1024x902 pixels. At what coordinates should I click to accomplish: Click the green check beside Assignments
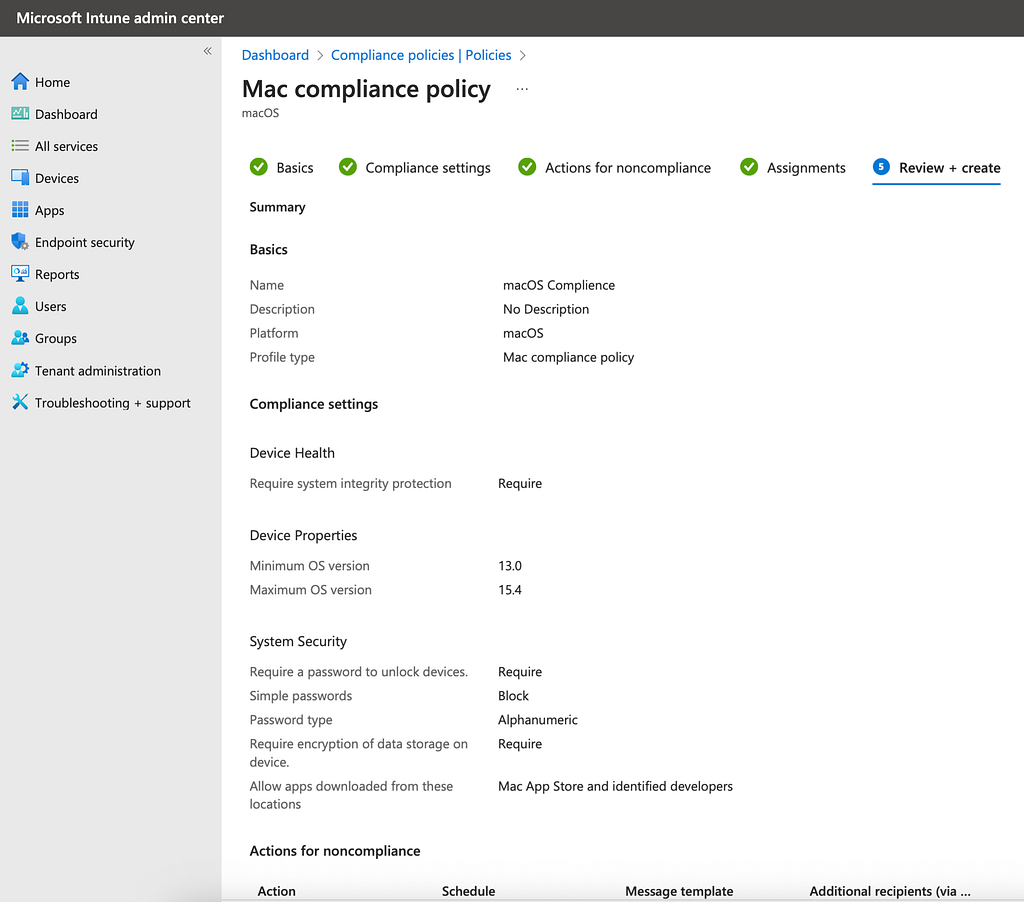tap(749, 167)
